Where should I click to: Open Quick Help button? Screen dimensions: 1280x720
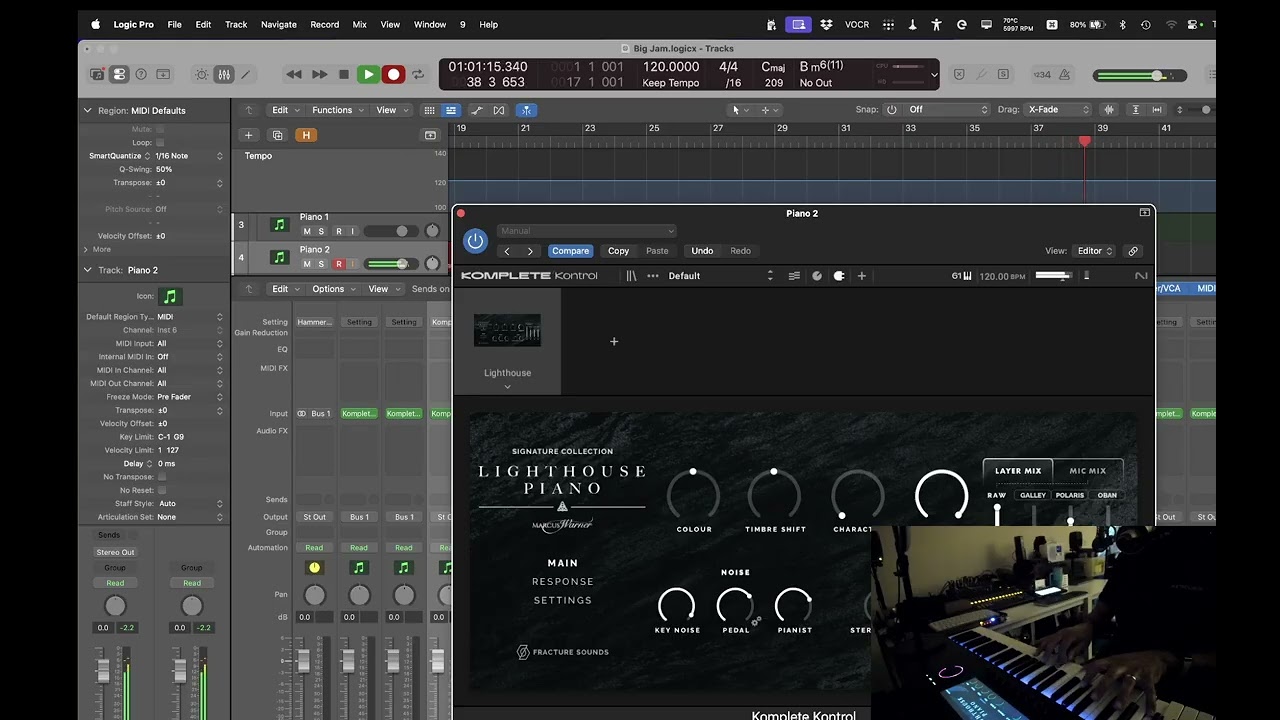[x=141, y=74]
